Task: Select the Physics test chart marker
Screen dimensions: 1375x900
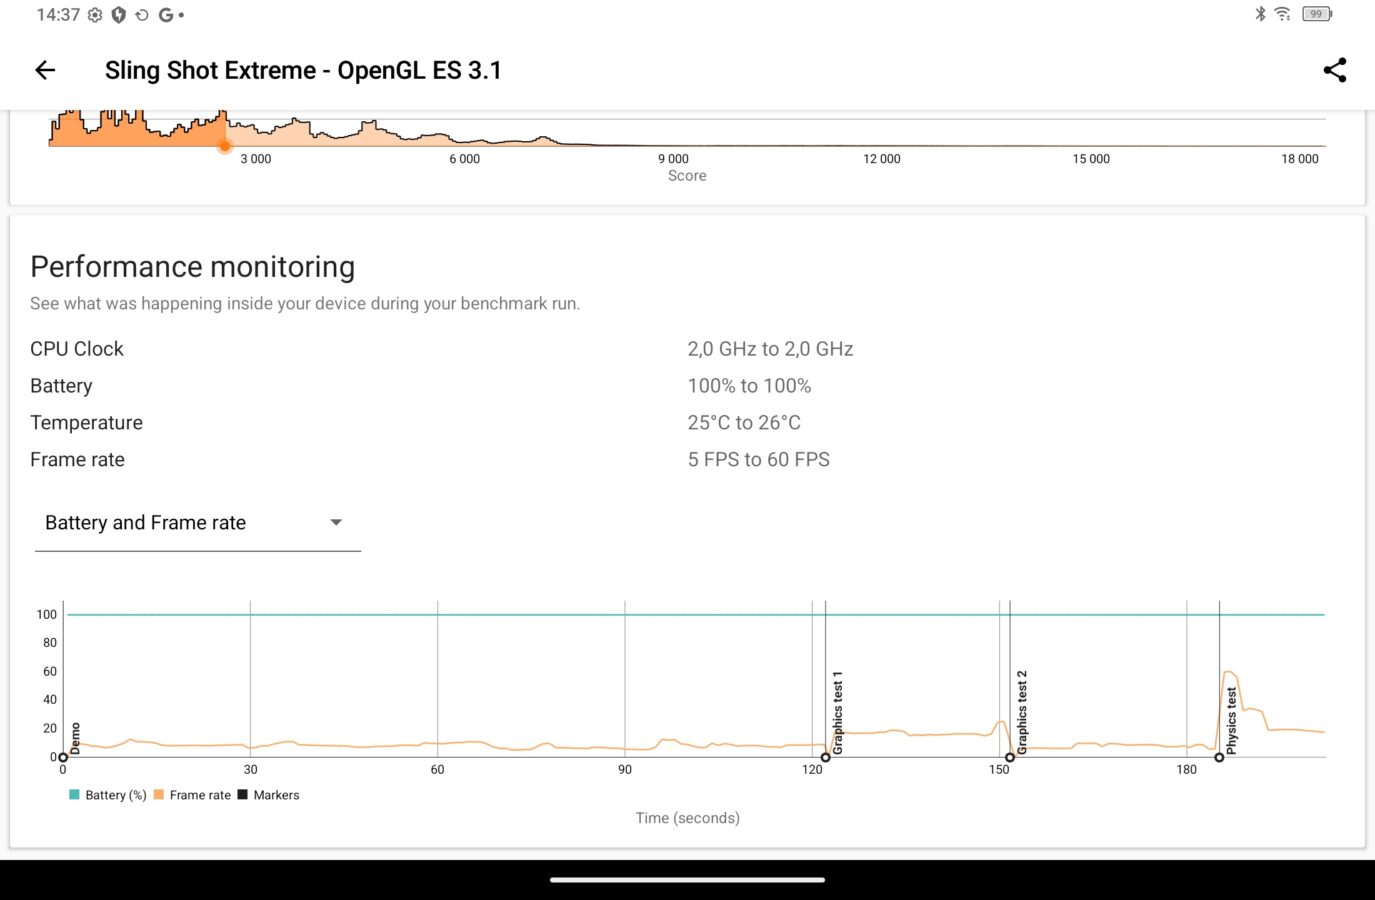Action: 1219,757
